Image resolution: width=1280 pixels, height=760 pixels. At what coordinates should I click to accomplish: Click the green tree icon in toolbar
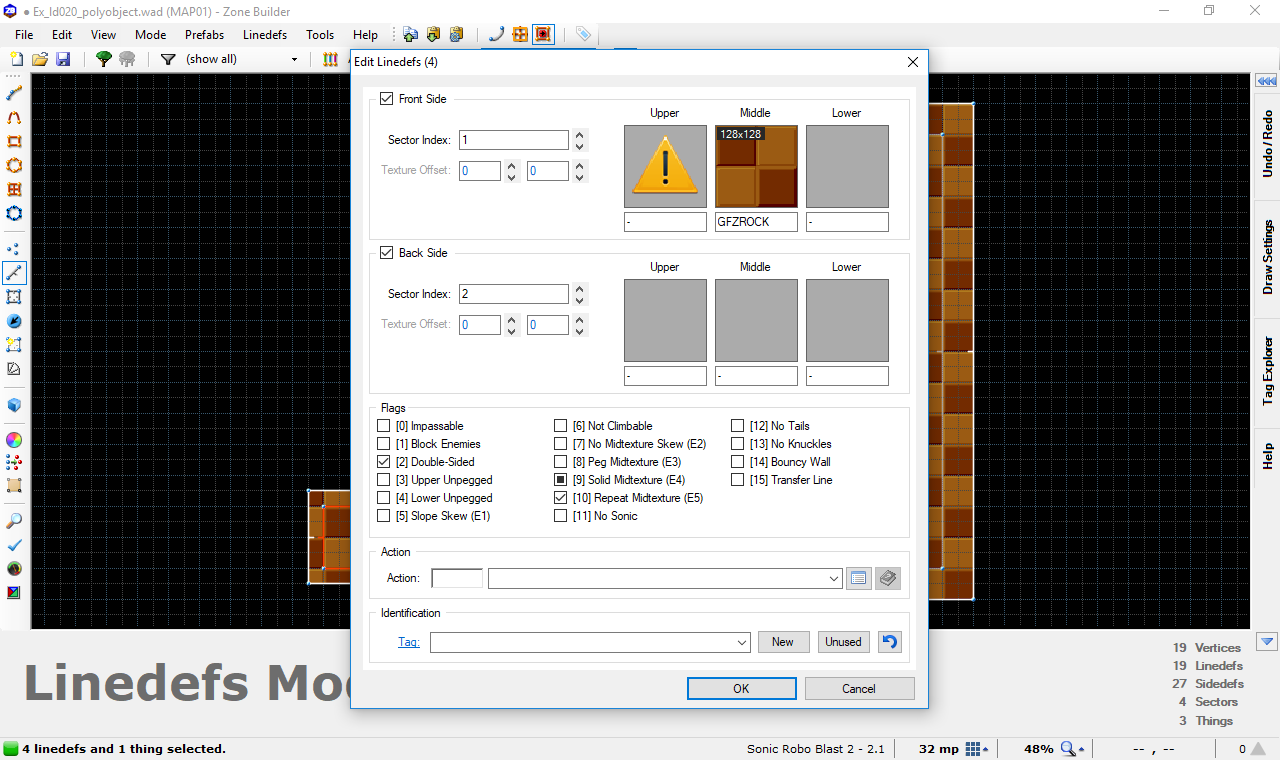coord(103,60)
